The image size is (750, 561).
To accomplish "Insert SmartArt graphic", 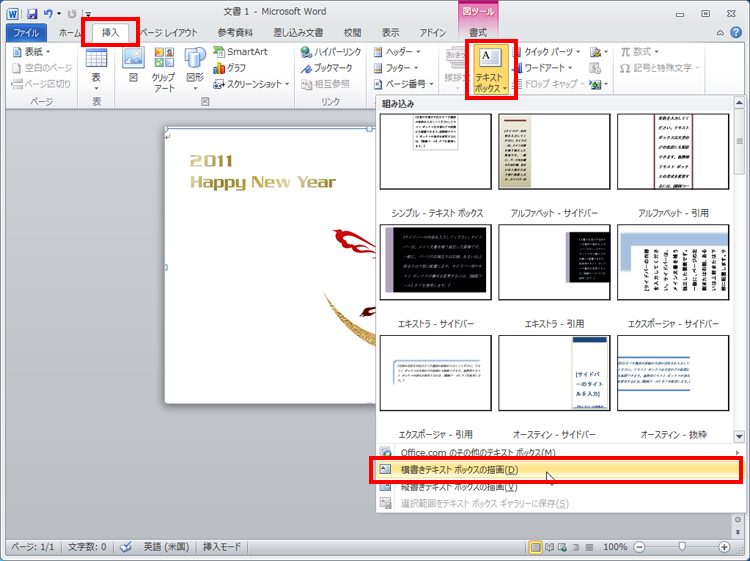I will coord(241,52).
